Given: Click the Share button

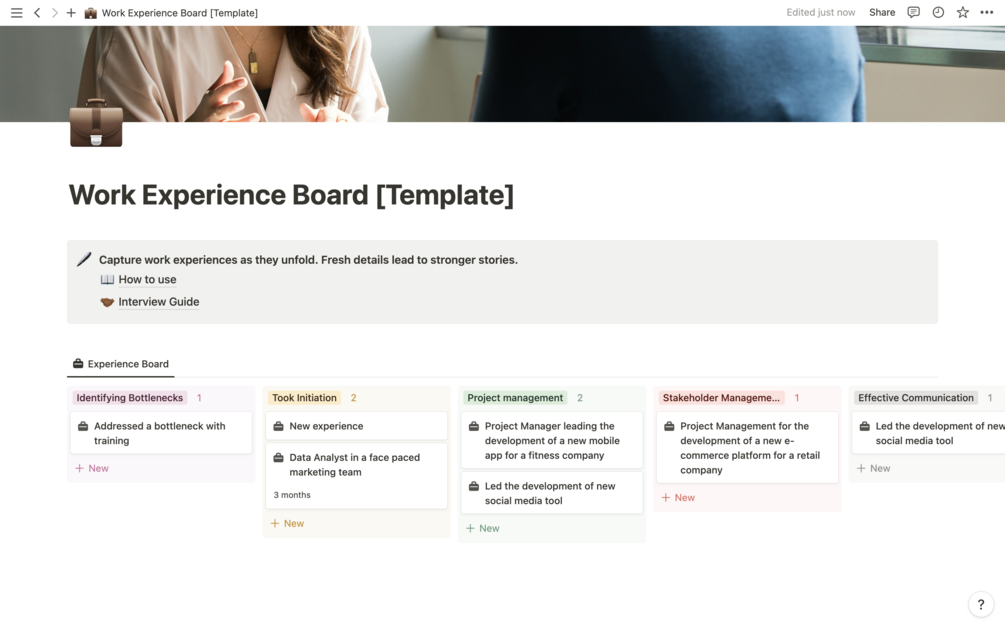Looking at the screenshot, I should pyautogui.click(x=881, y=12).
